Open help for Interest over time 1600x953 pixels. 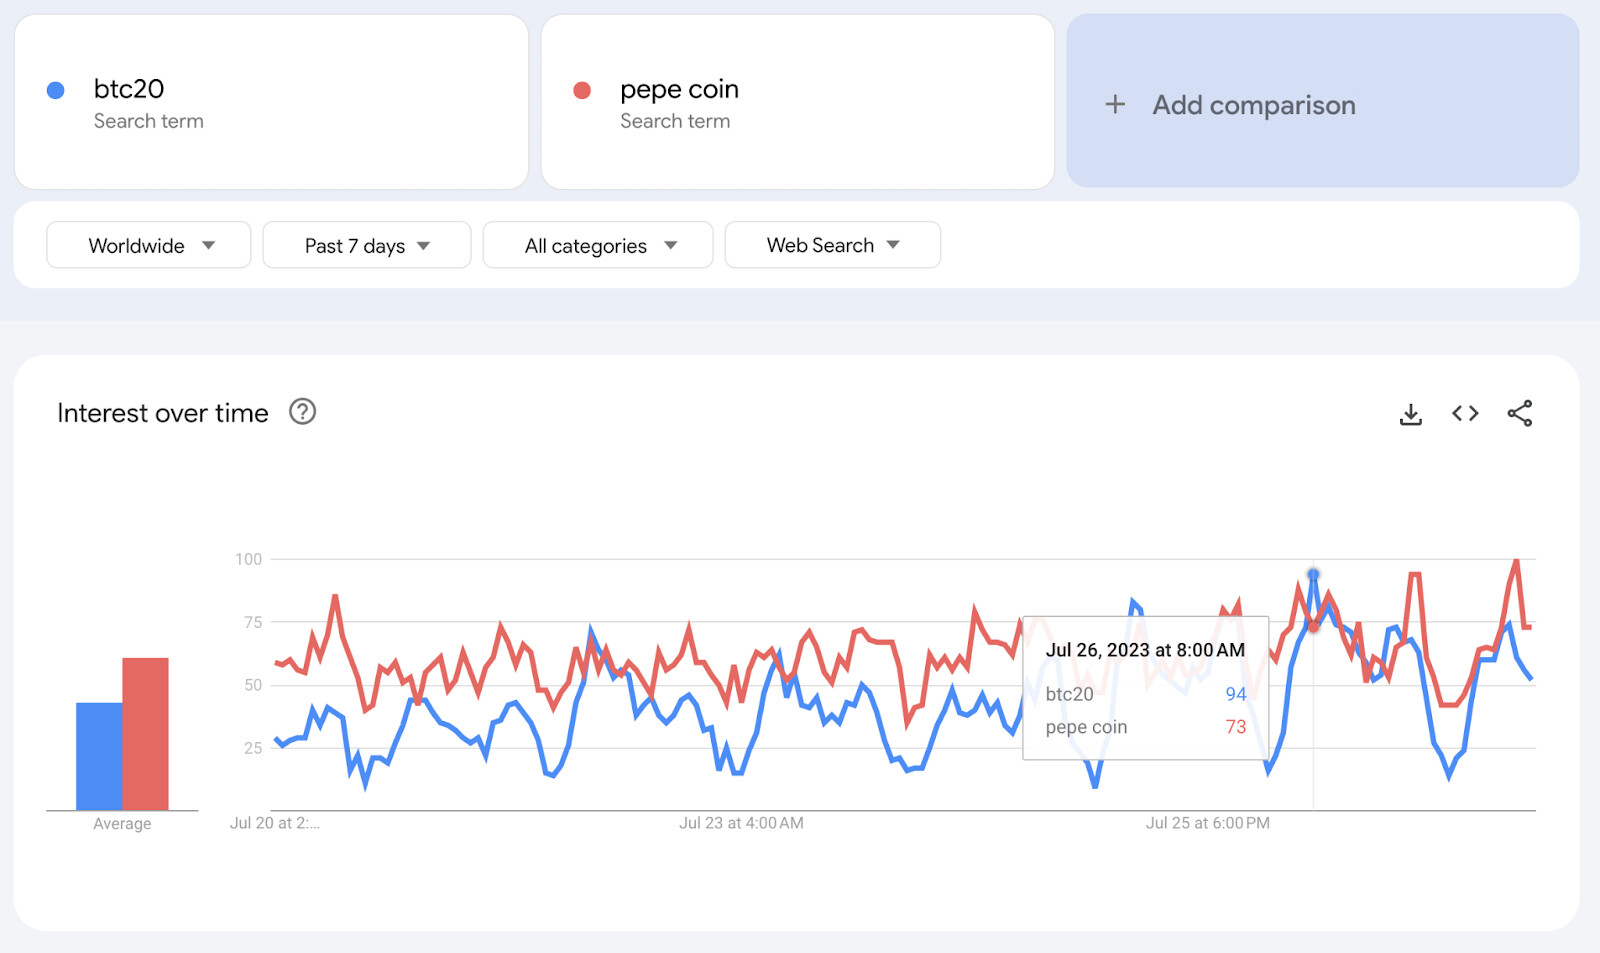tap(302, 412)
